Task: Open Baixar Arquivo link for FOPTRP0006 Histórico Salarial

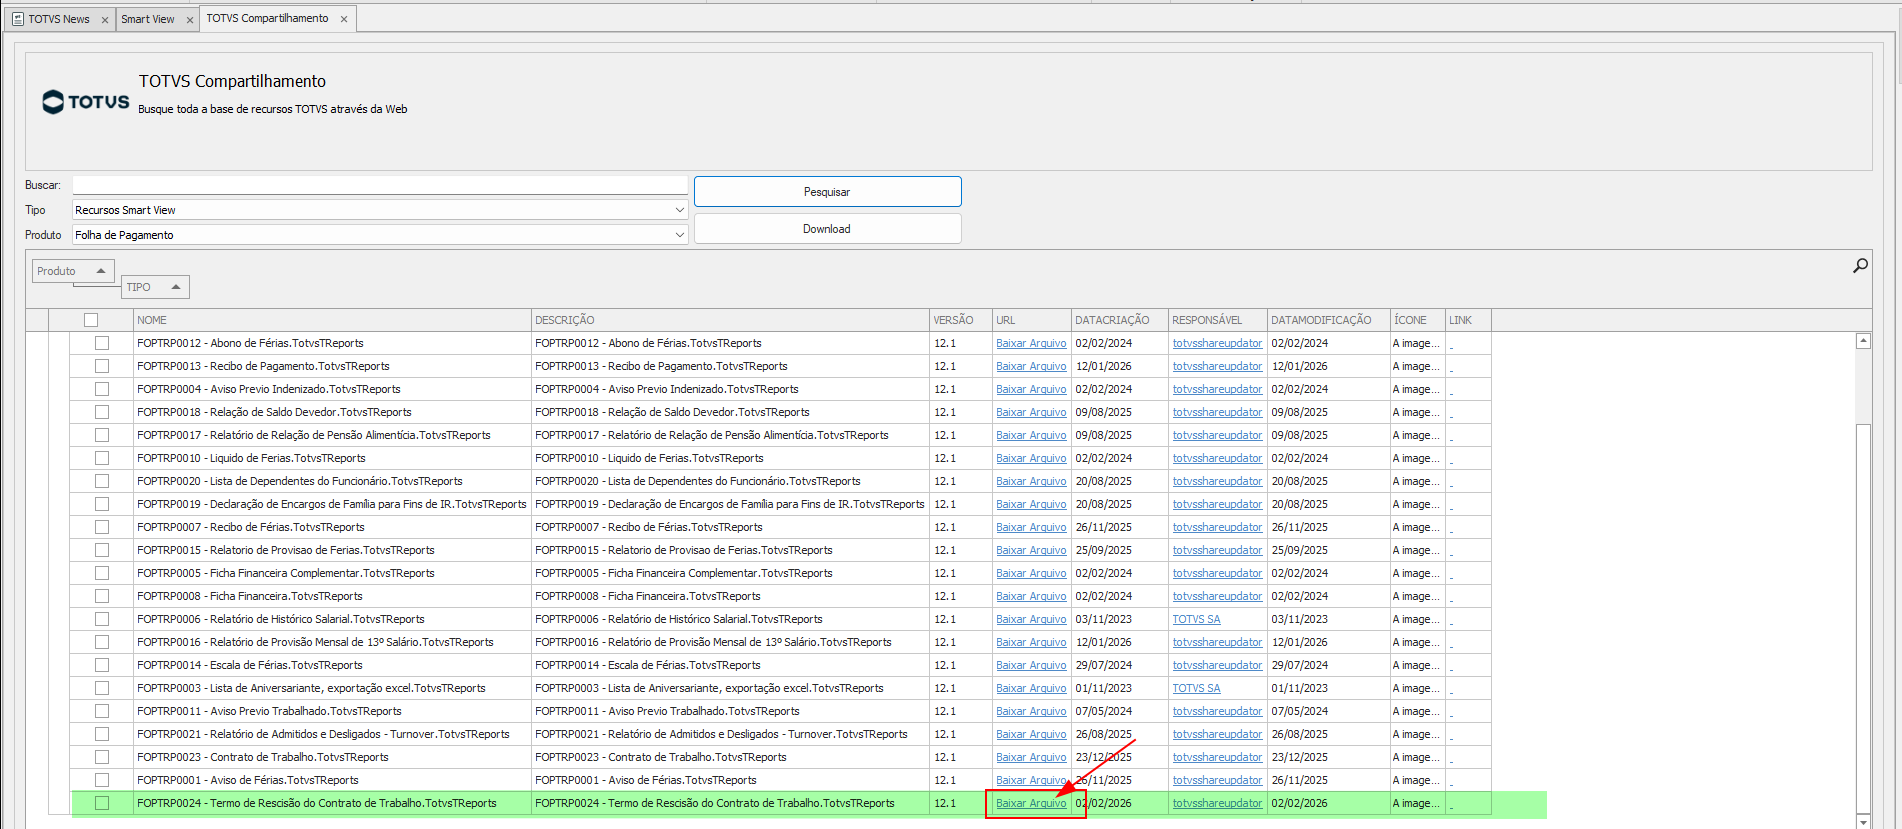Action: click(x=1031, y=619)
